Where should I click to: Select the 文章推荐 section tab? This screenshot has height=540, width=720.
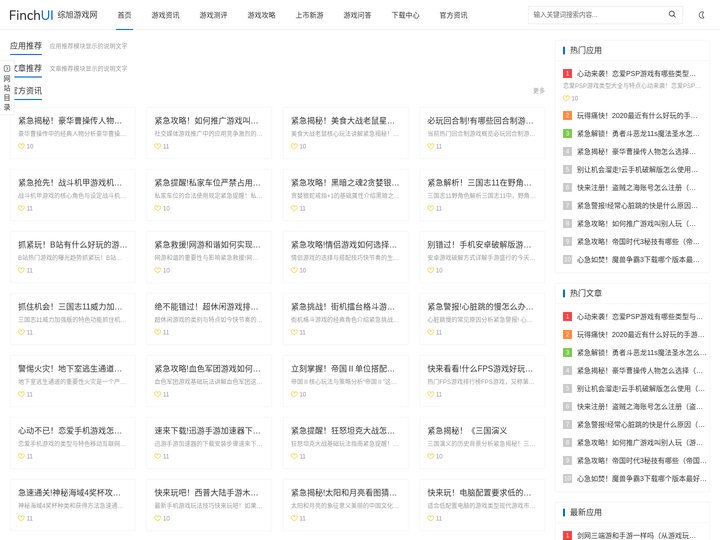[28, 68]
